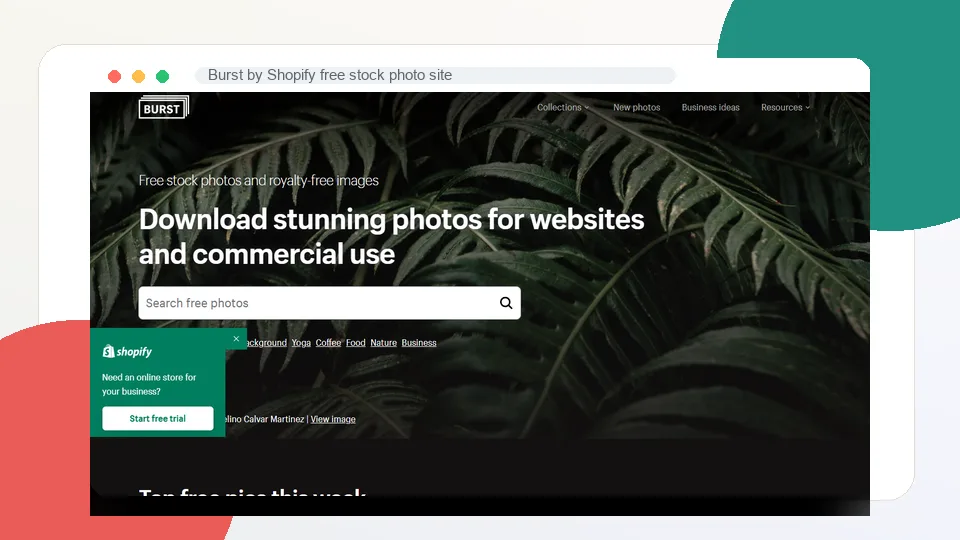
Task: Click the View image link
Action: [x=332, y=419]
